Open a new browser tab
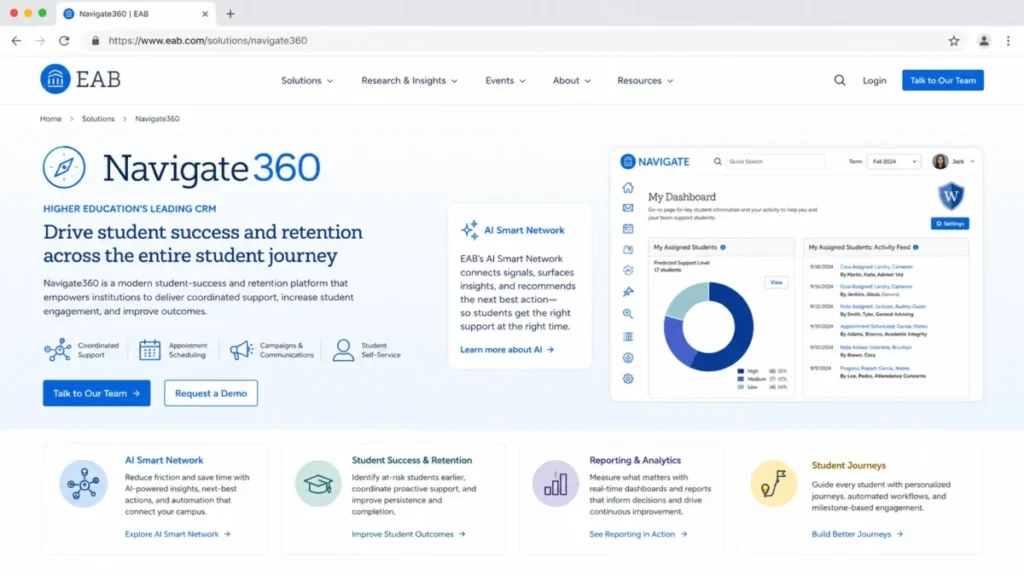 coord(230,14)
